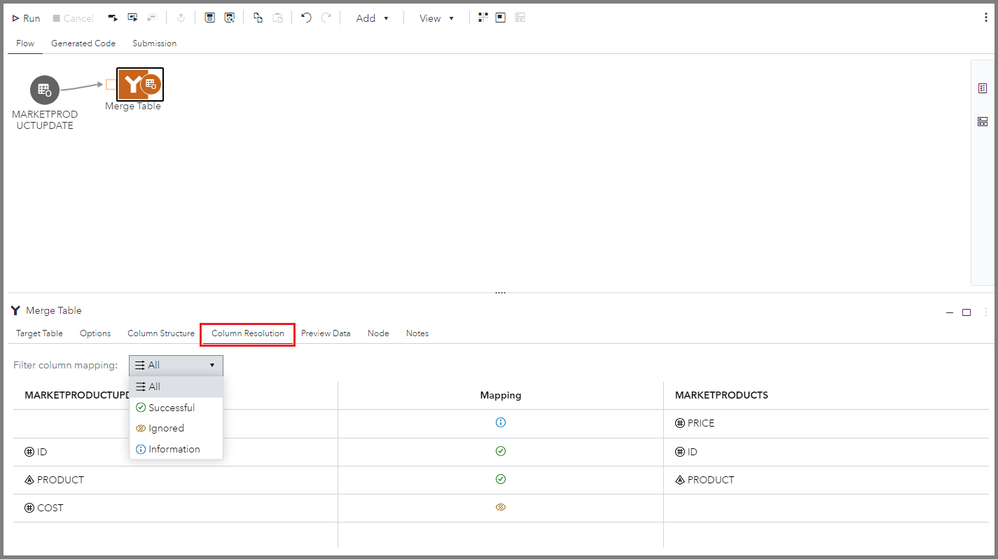The height and width of the screenshot is (559, 998).
Task: Click the horizontal pane splitter handle
Action: point(500,293)
